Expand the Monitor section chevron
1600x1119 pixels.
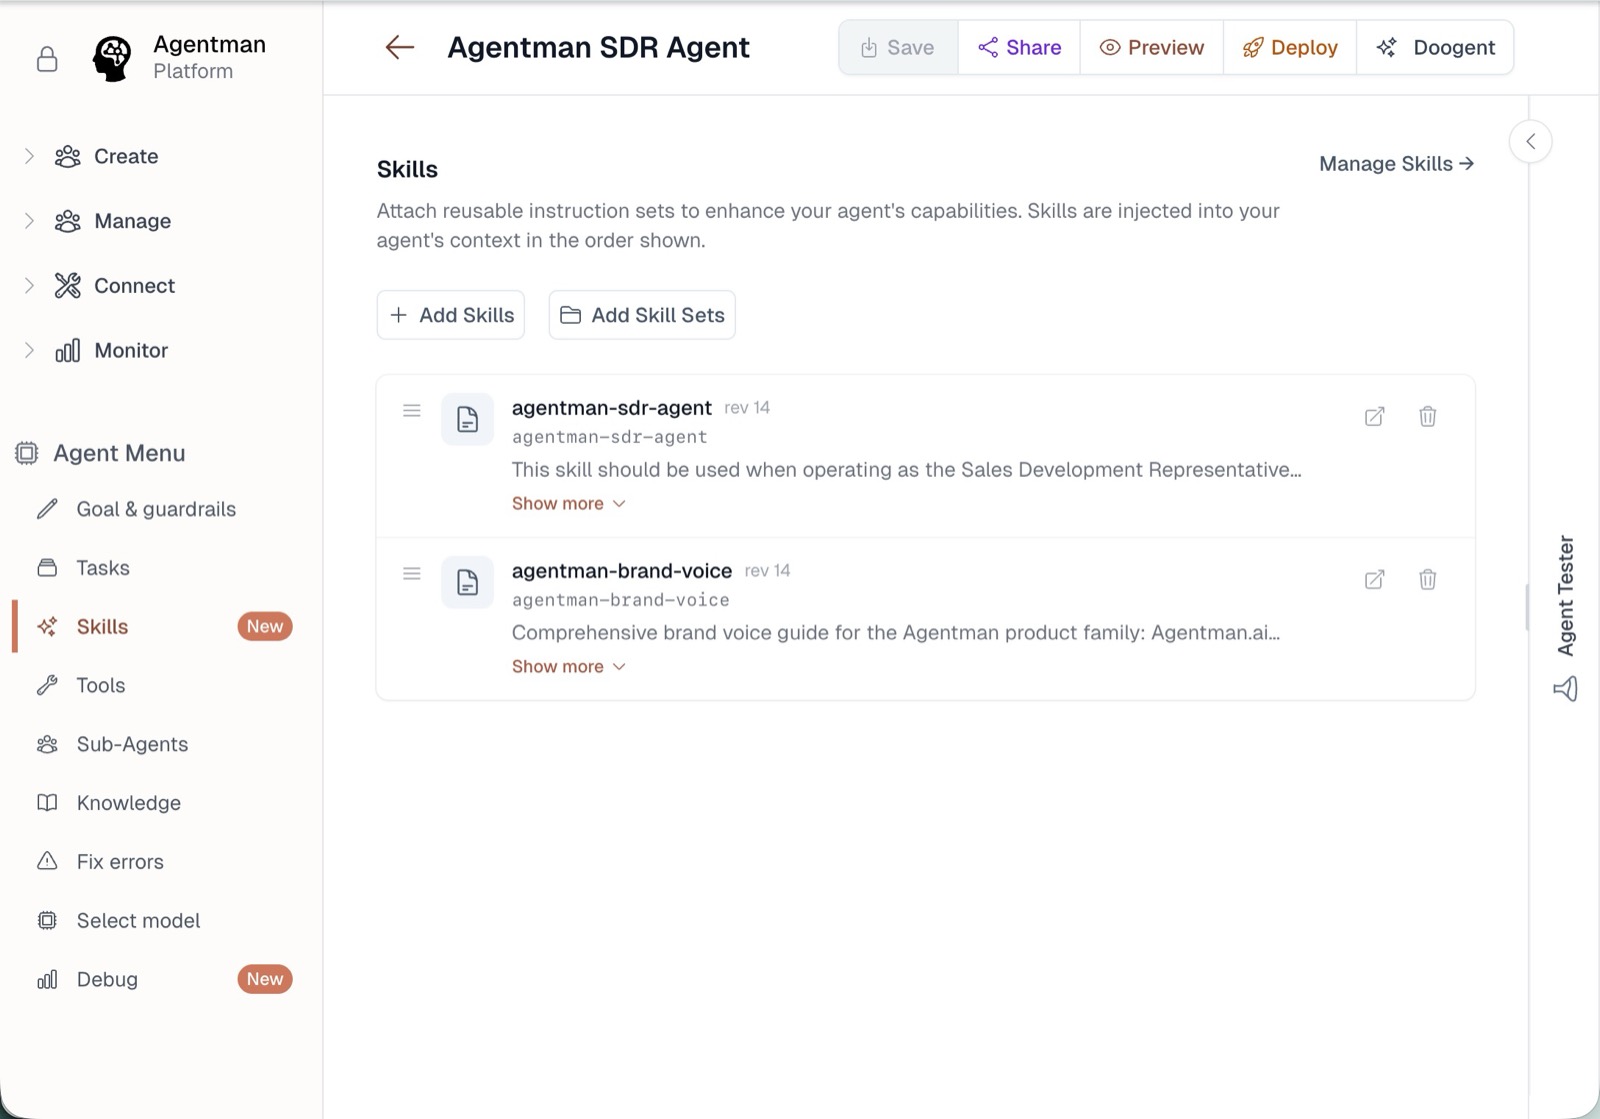pos(29,350)
